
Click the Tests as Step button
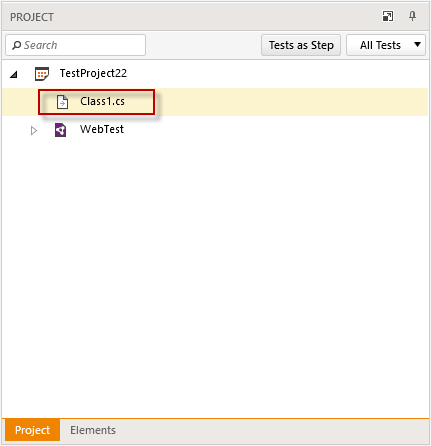coord(301,45)
